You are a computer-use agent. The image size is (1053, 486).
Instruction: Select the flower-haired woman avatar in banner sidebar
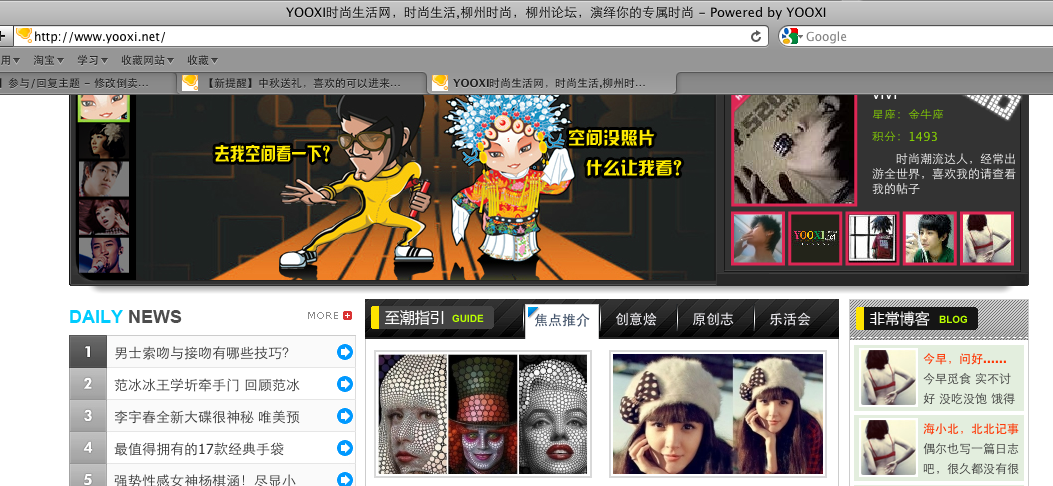[103, 140]
